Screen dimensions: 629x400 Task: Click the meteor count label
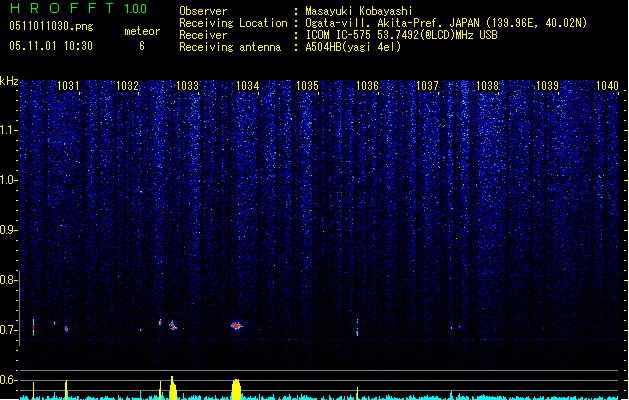142,31
